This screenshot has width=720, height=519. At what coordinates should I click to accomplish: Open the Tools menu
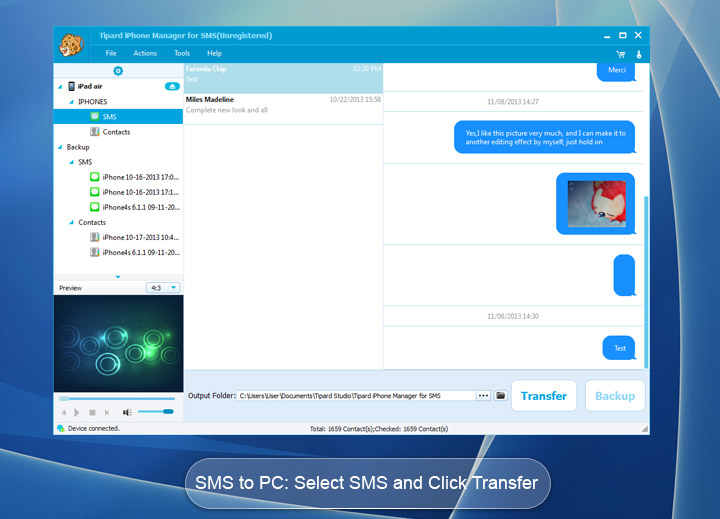pos(182,53)
